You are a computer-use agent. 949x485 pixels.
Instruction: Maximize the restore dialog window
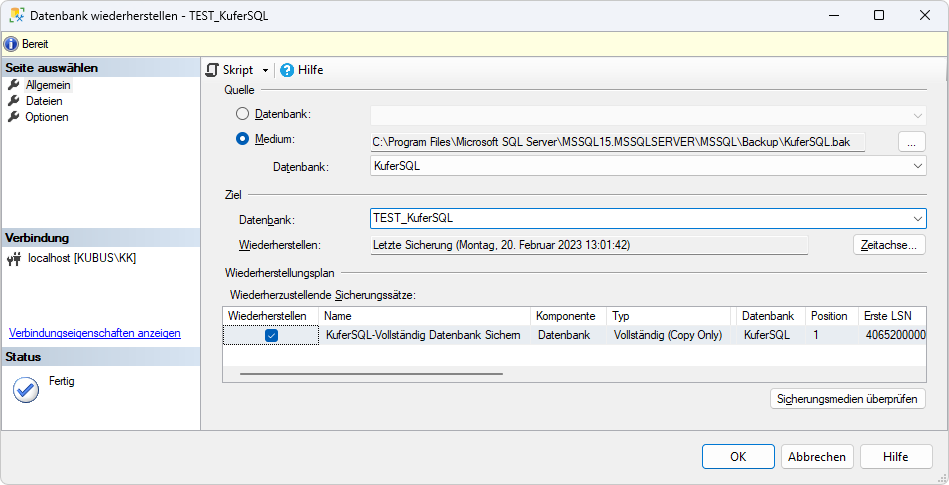click(x=879, y=16)
